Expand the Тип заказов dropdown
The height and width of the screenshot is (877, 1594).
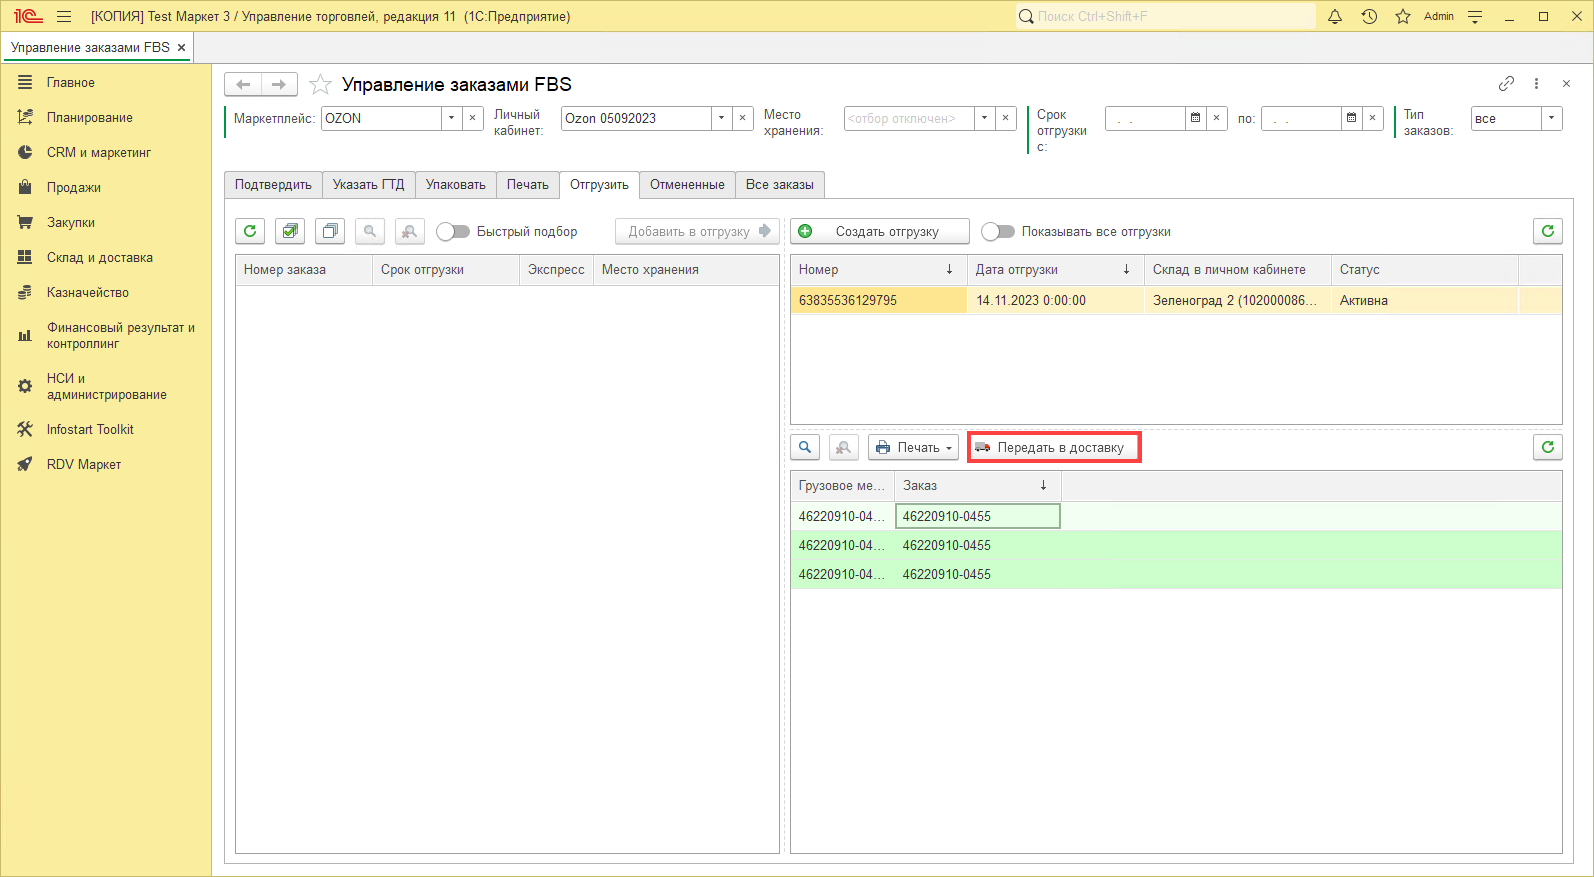click(1551, 118)
